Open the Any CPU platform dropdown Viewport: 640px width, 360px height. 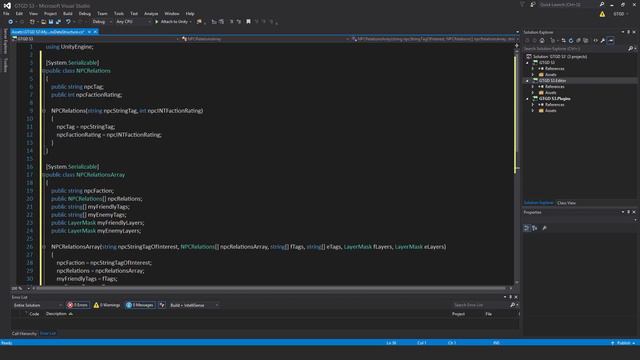(x=133, y=22)
